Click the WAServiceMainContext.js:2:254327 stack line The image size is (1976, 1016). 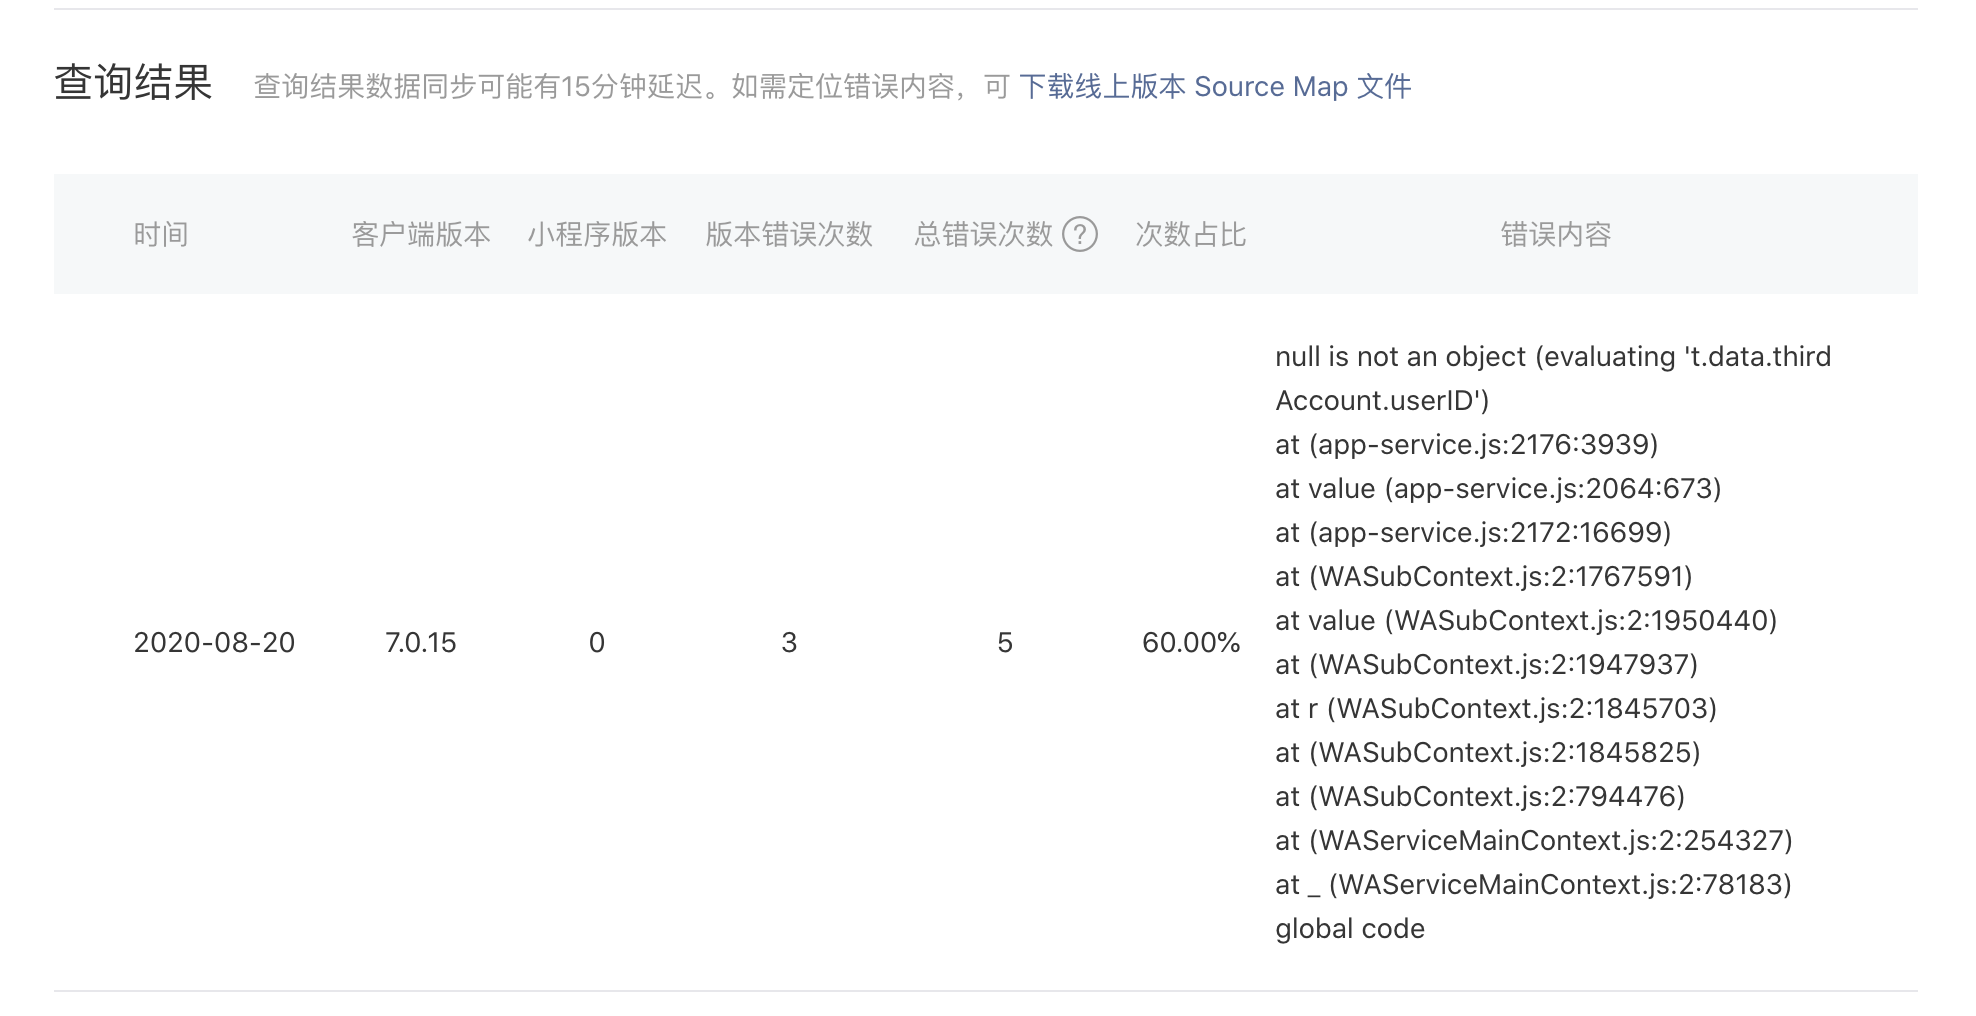point(1534,841)
